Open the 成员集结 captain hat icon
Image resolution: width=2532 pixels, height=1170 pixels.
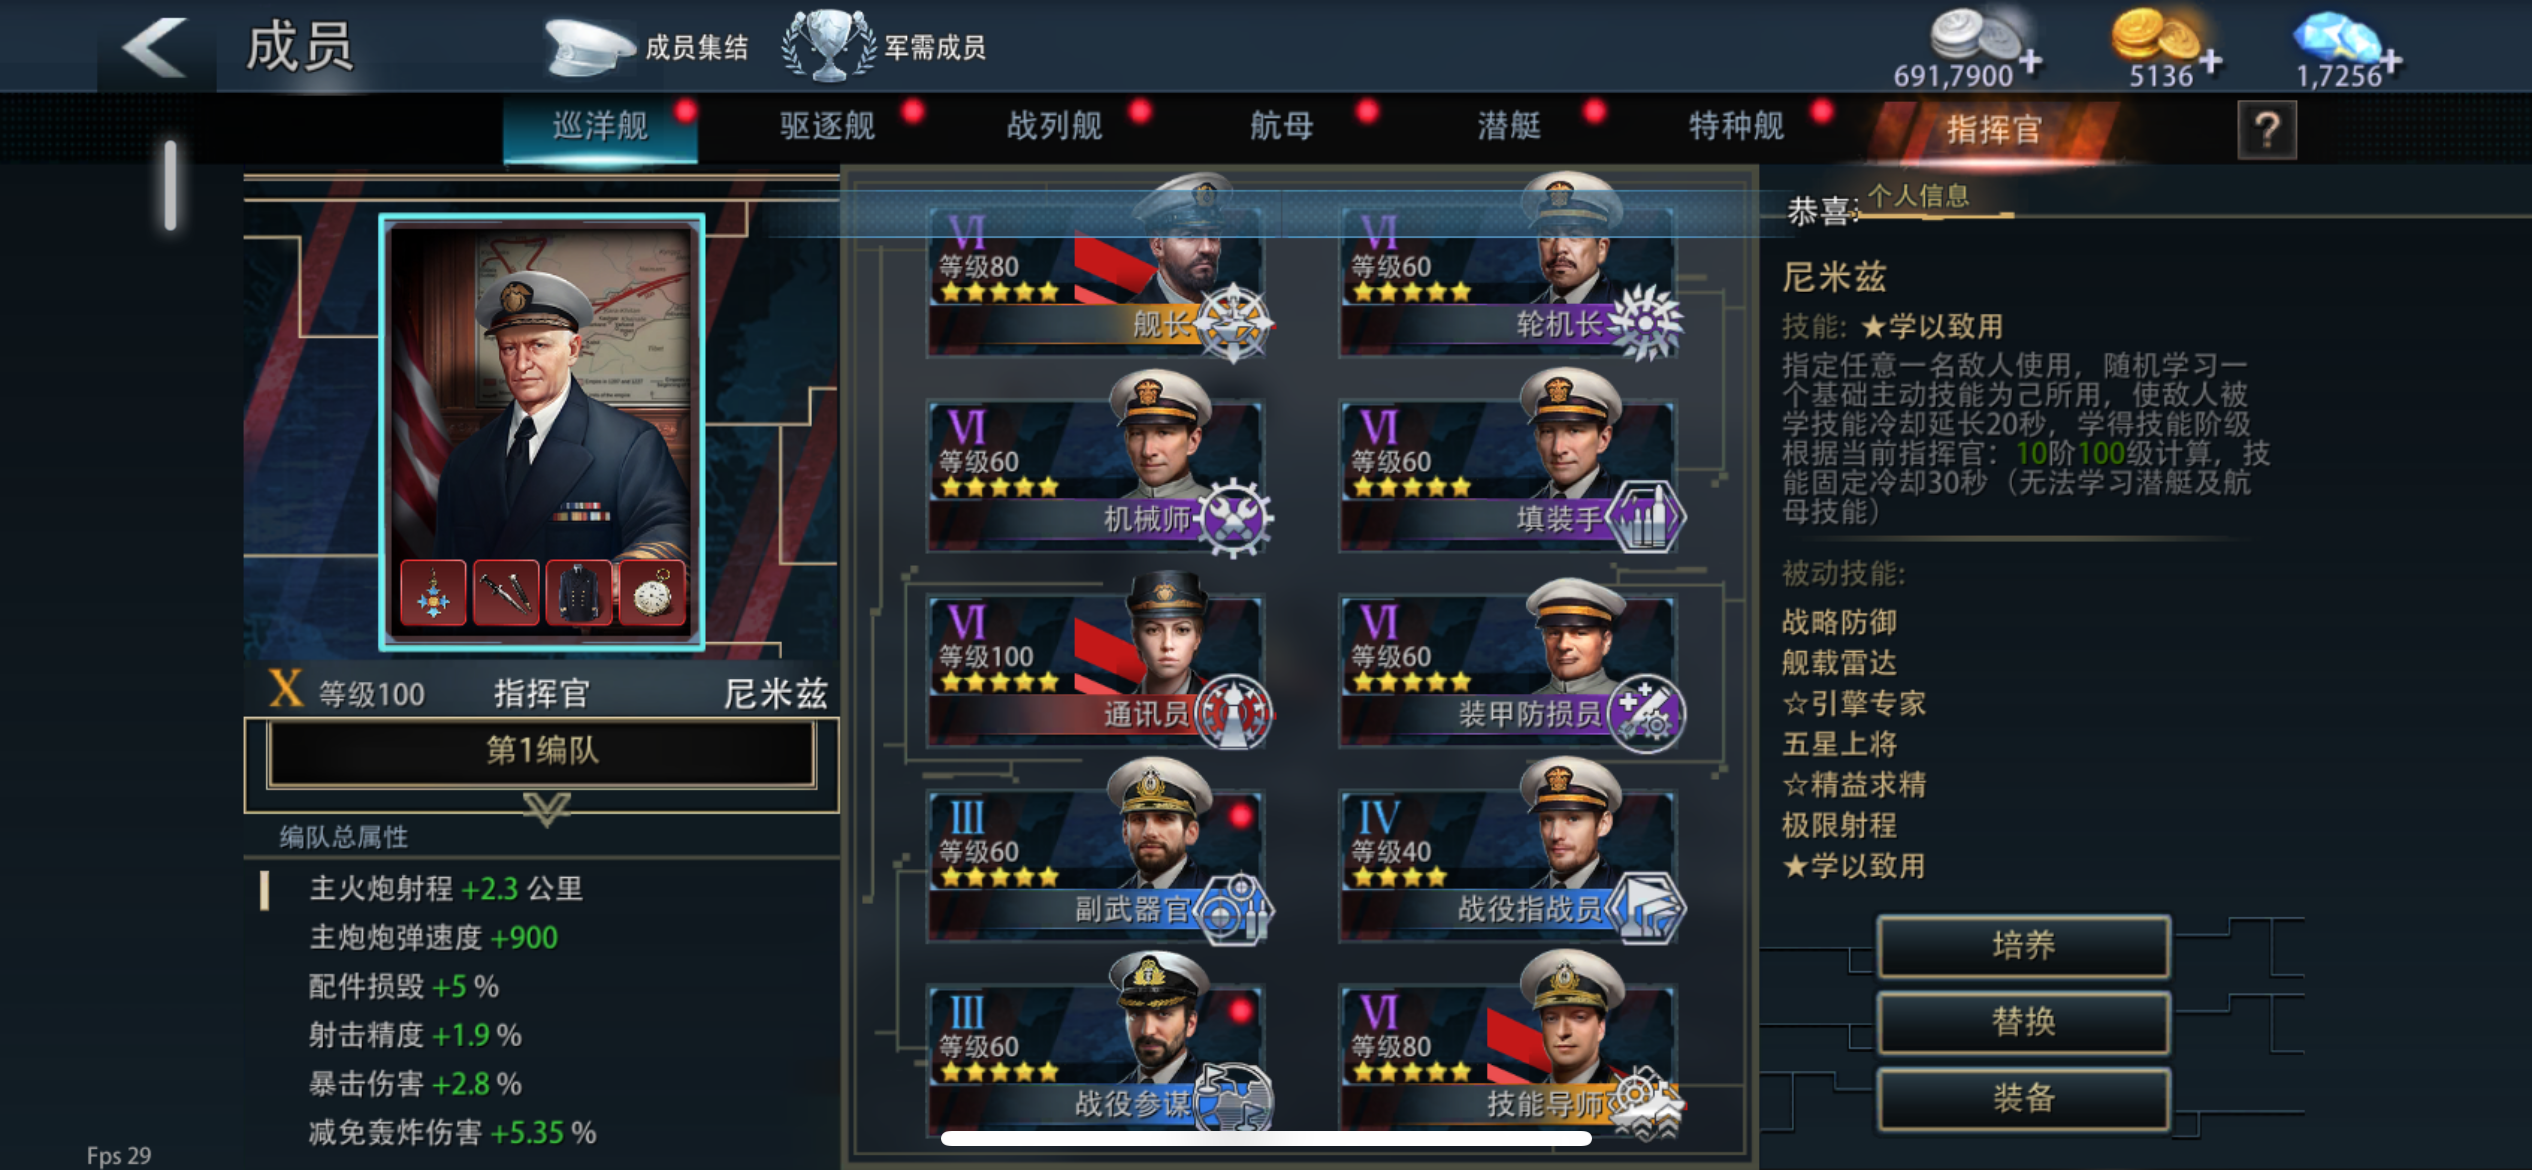(589, 46)
